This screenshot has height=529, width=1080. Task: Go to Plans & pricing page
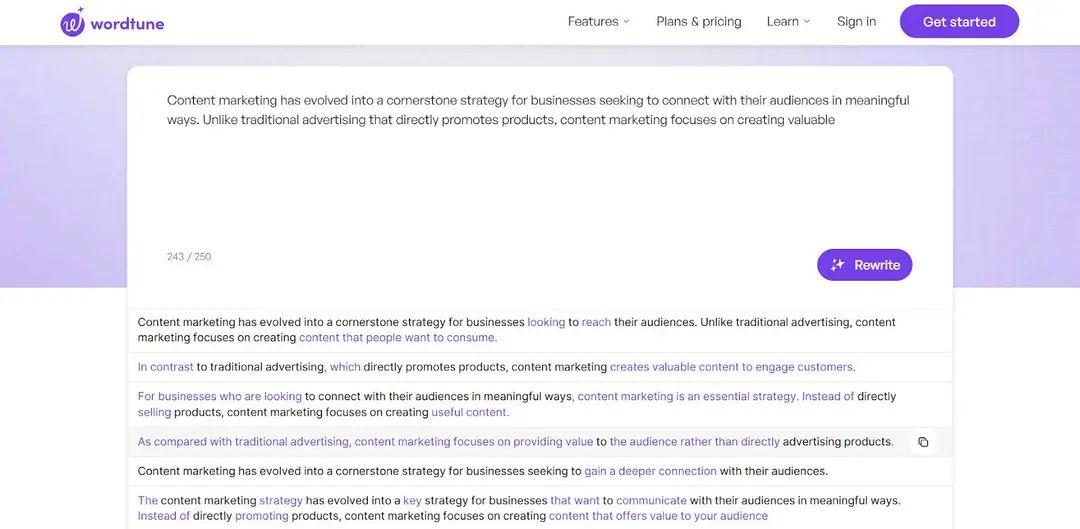pos(699,22)
